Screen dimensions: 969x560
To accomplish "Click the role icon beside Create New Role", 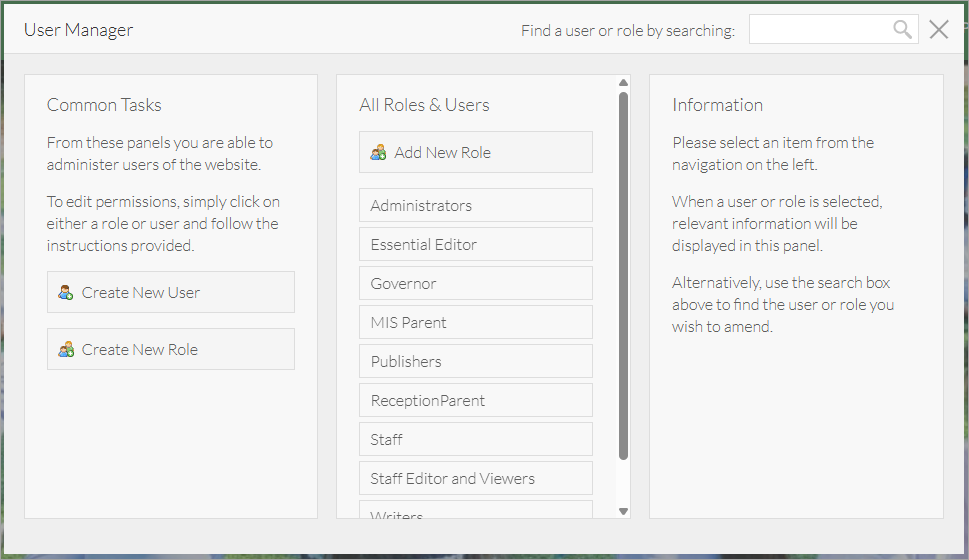I will (66, 350).
